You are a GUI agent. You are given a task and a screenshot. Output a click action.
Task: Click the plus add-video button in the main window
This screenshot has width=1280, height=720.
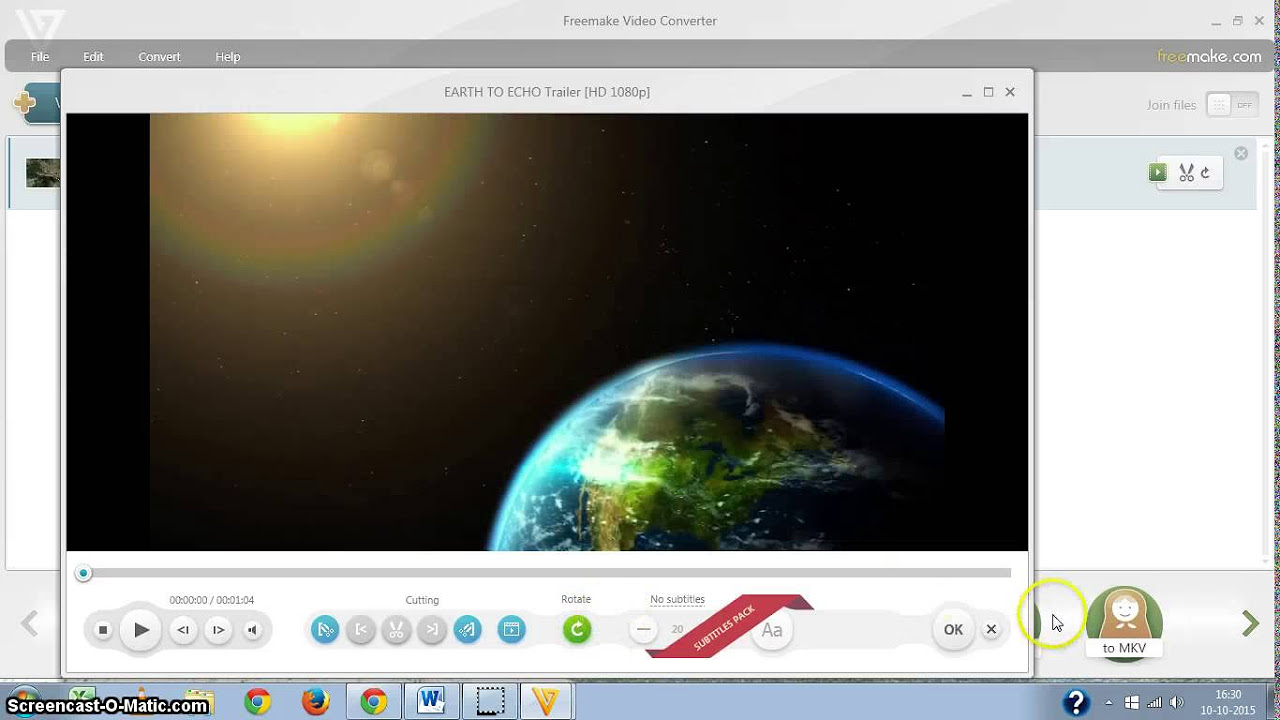point(24,102)
